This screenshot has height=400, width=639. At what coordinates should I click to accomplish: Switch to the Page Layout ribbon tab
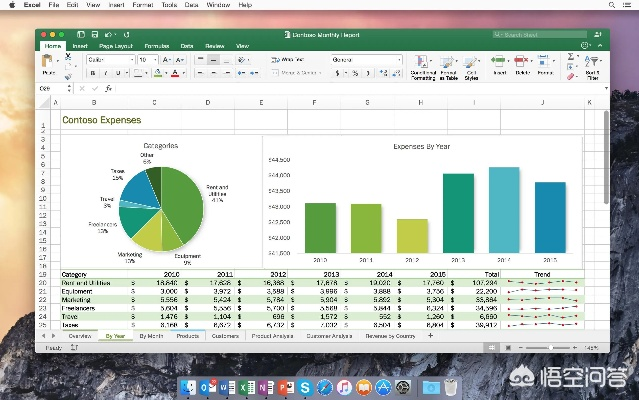coord(114,46)
